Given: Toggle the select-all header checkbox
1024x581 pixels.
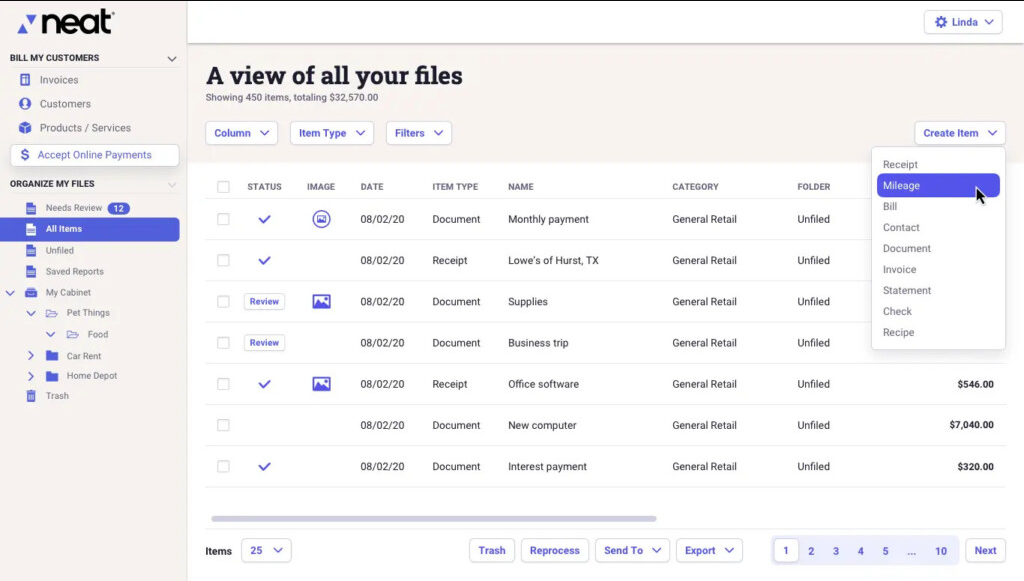Looking at the screenshot, I should [x=223, y=187].
